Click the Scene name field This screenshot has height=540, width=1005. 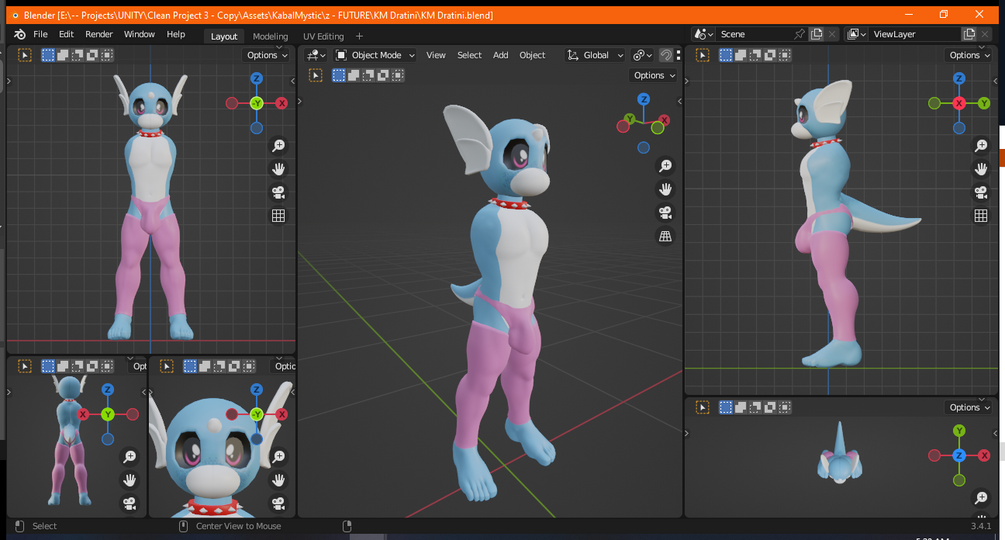[754, 35]
